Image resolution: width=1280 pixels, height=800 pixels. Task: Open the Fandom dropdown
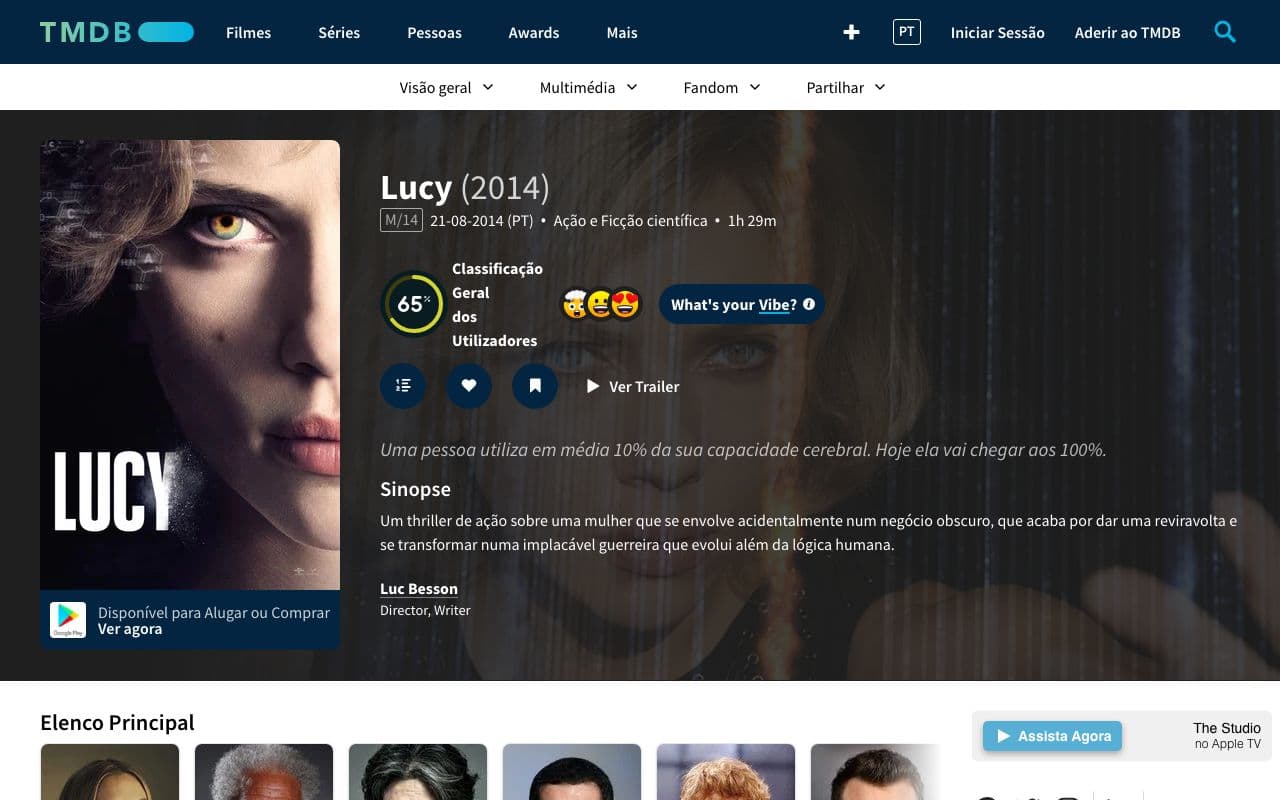pos(722,88)
